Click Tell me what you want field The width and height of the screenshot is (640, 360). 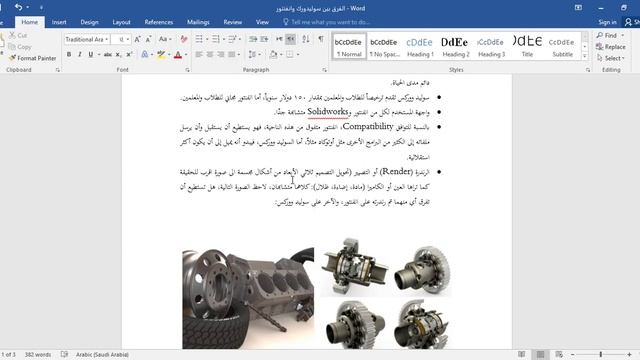(x=327, y=22)
